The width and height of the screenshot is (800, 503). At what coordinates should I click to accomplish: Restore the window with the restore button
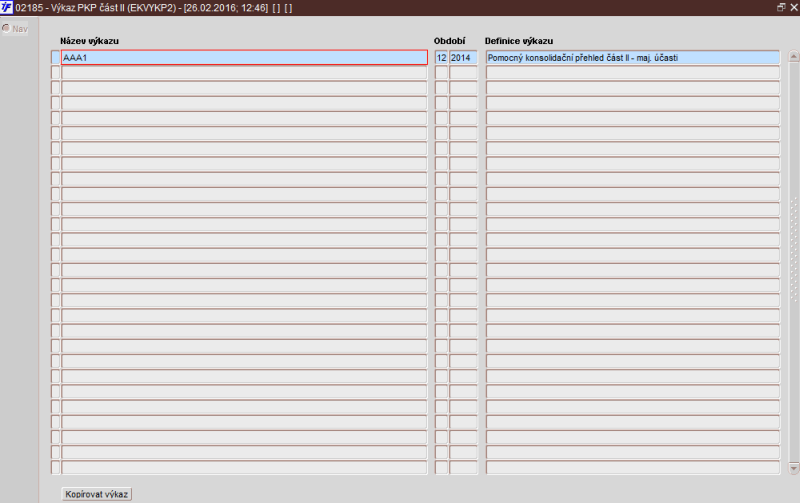[x=781, y=7]
